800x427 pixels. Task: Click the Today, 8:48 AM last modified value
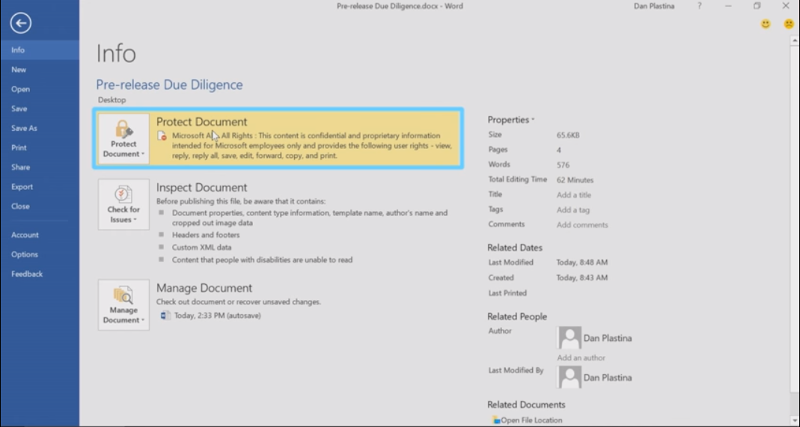pos(582,262)
